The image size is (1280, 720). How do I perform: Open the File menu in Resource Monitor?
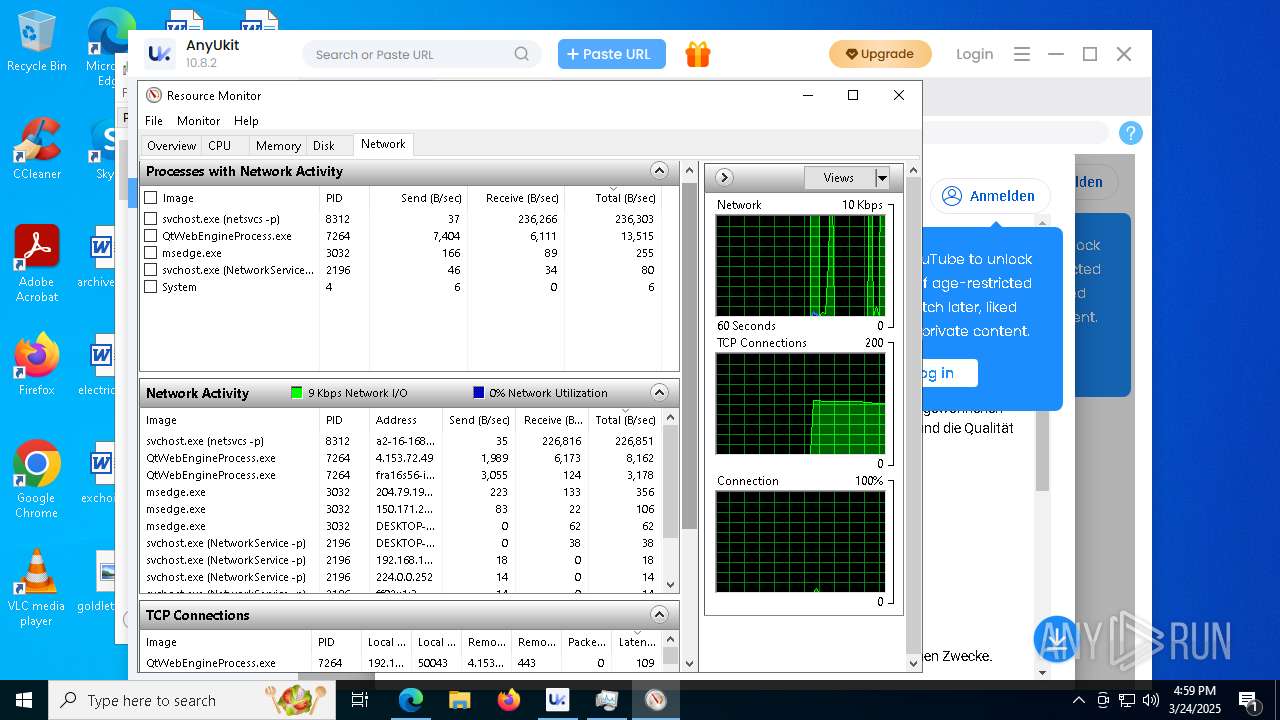[154, 121]
